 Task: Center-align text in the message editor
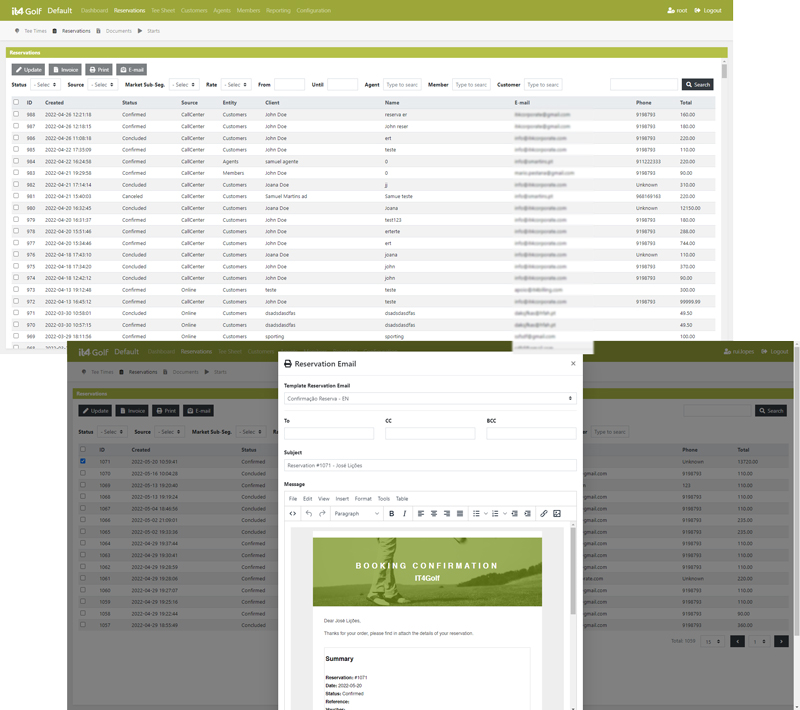[434, 513]
